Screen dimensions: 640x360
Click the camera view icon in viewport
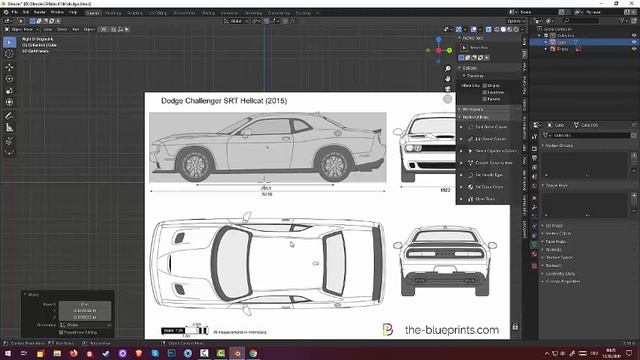tap(448, 88)
